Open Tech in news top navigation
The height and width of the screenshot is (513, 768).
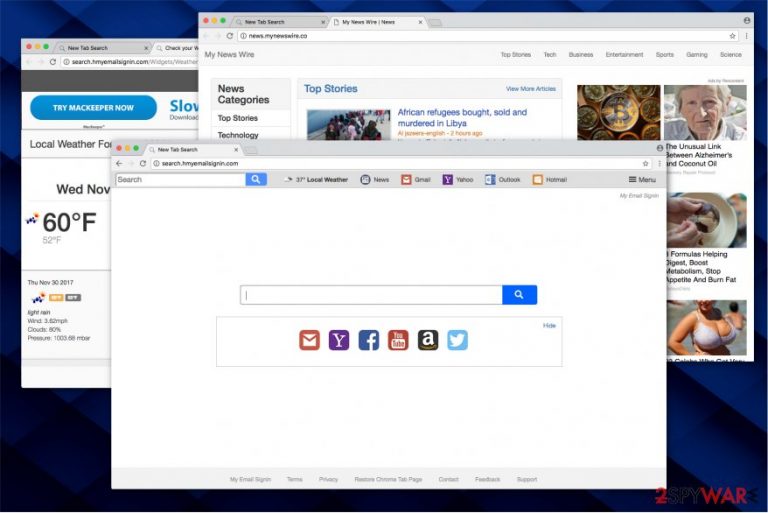click(550, 54)
